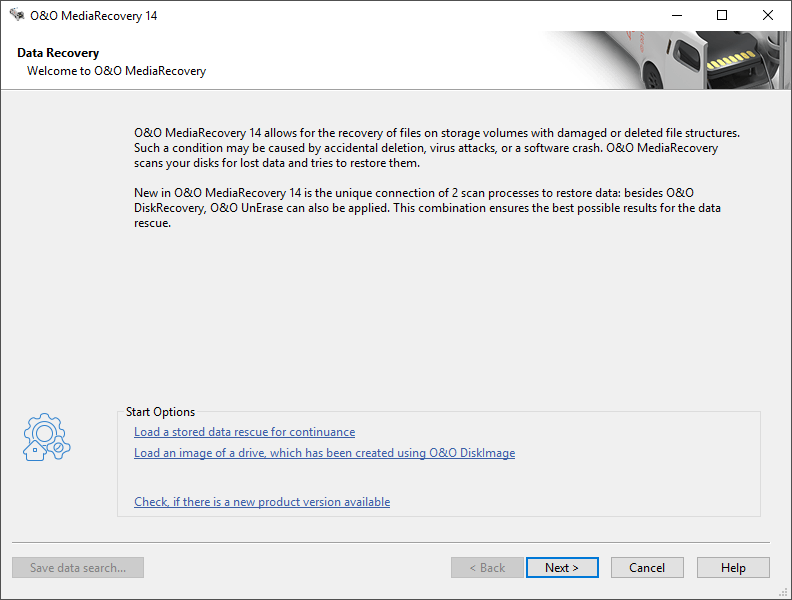Viewport: 792px width, 600px height.
Task: Check if a new product version is available
Action: [262, 502]
